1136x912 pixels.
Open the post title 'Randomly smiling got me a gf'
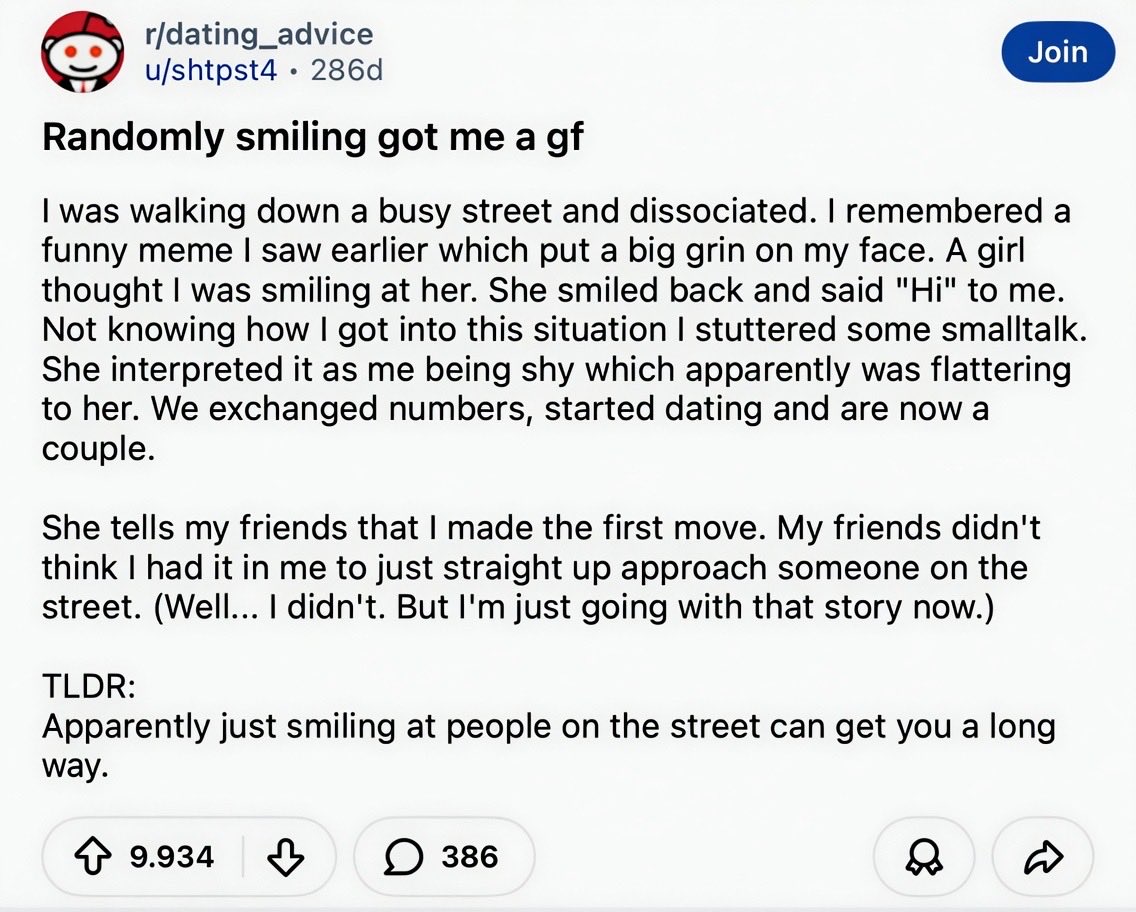click(313, 137)
